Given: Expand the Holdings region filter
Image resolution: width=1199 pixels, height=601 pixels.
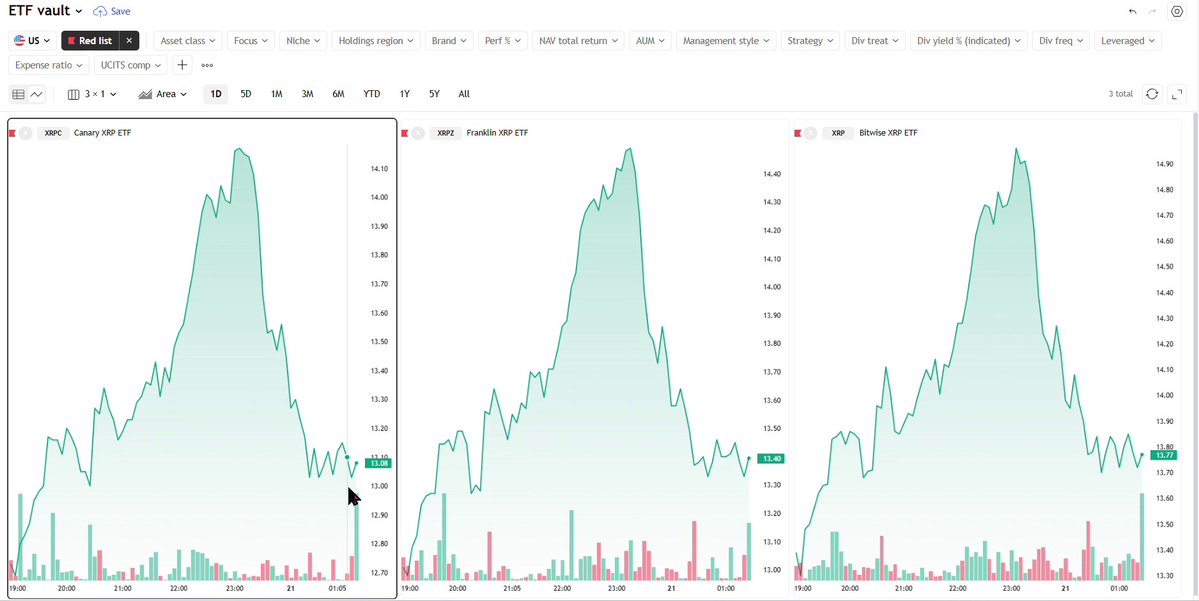Looking at the screenshot, I should pyautogui.click(x=376, y=41).
